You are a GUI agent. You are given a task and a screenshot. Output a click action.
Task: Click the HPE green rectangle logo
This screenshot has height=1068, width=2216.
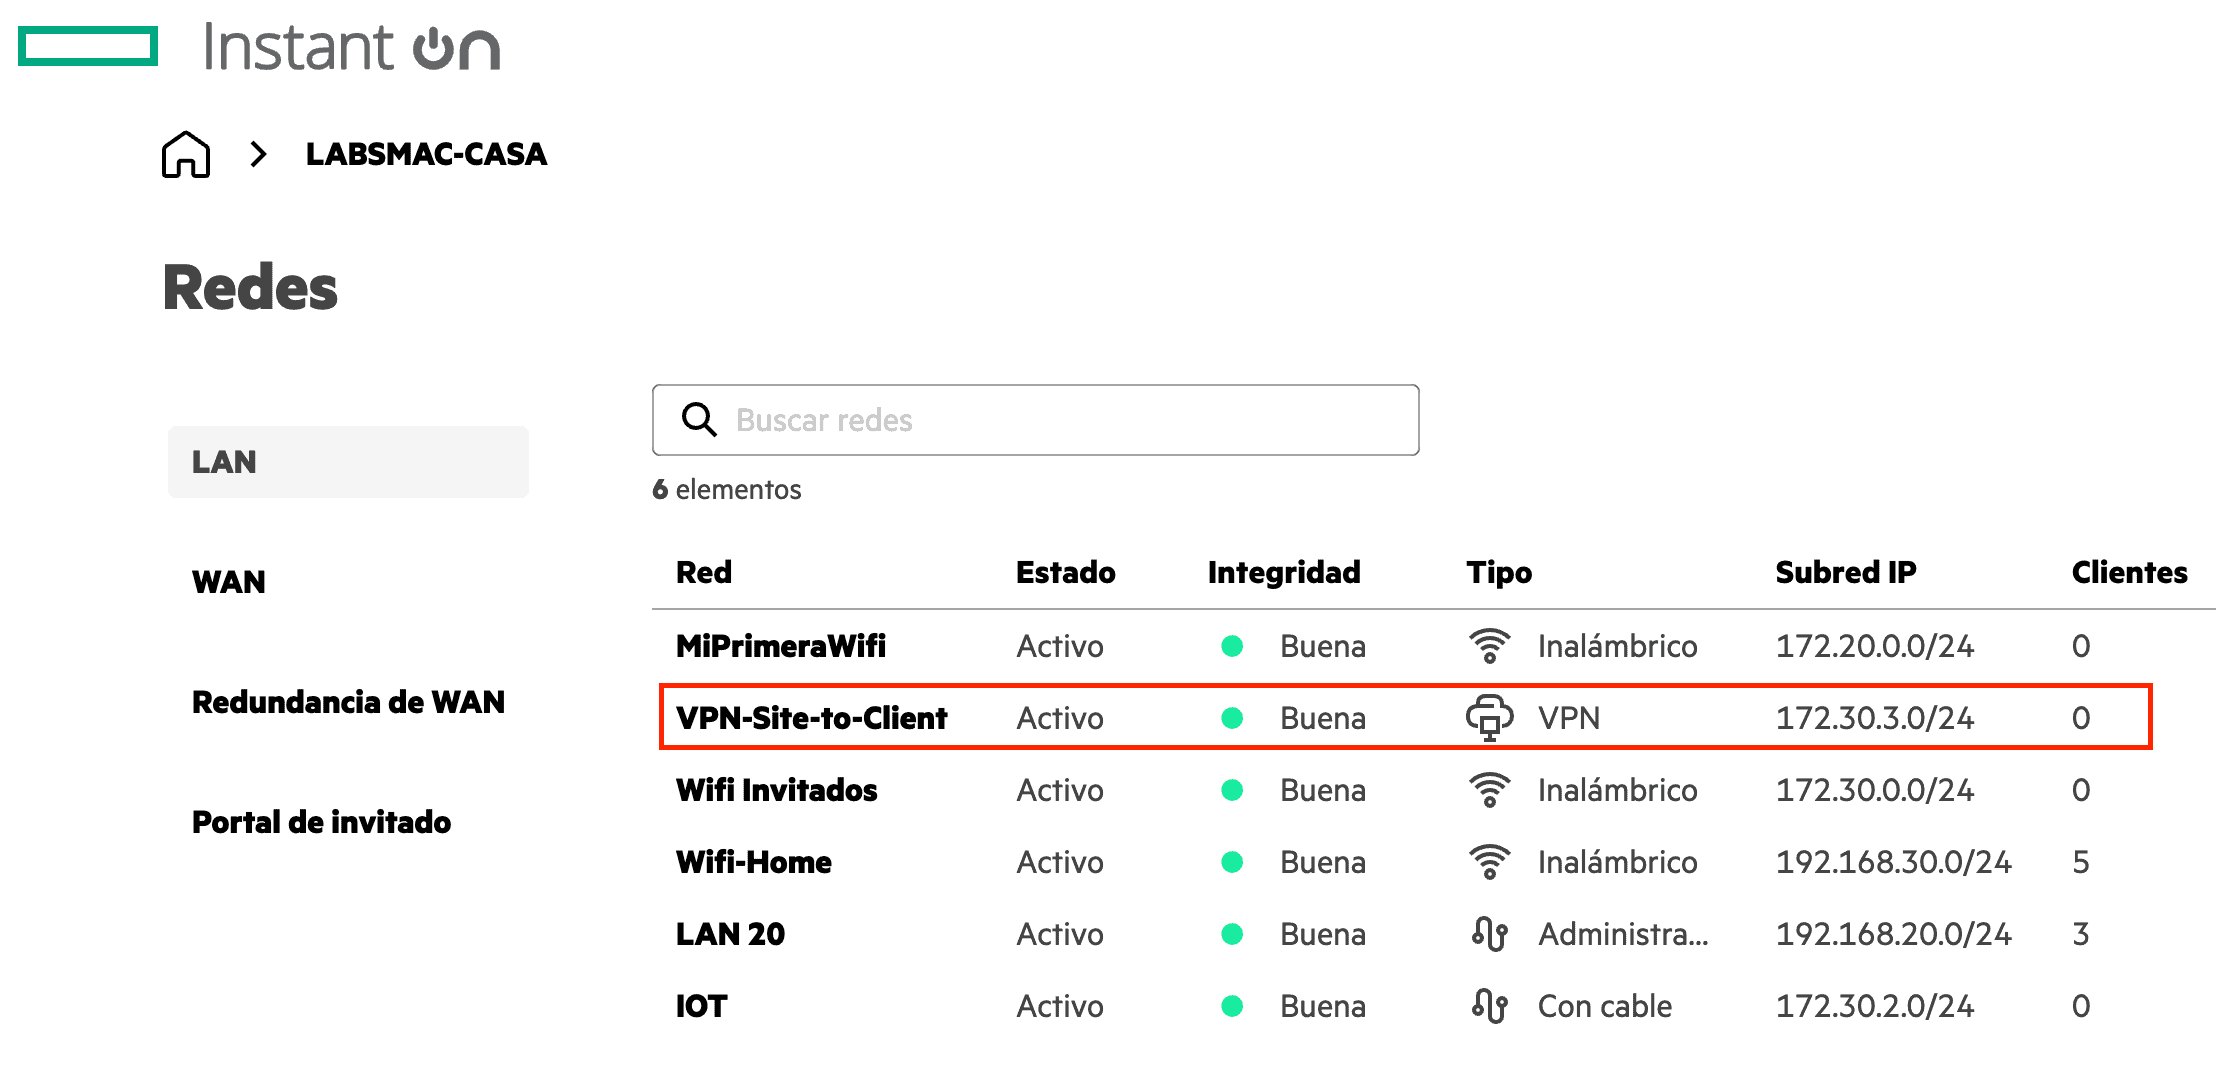click(88, 46)
